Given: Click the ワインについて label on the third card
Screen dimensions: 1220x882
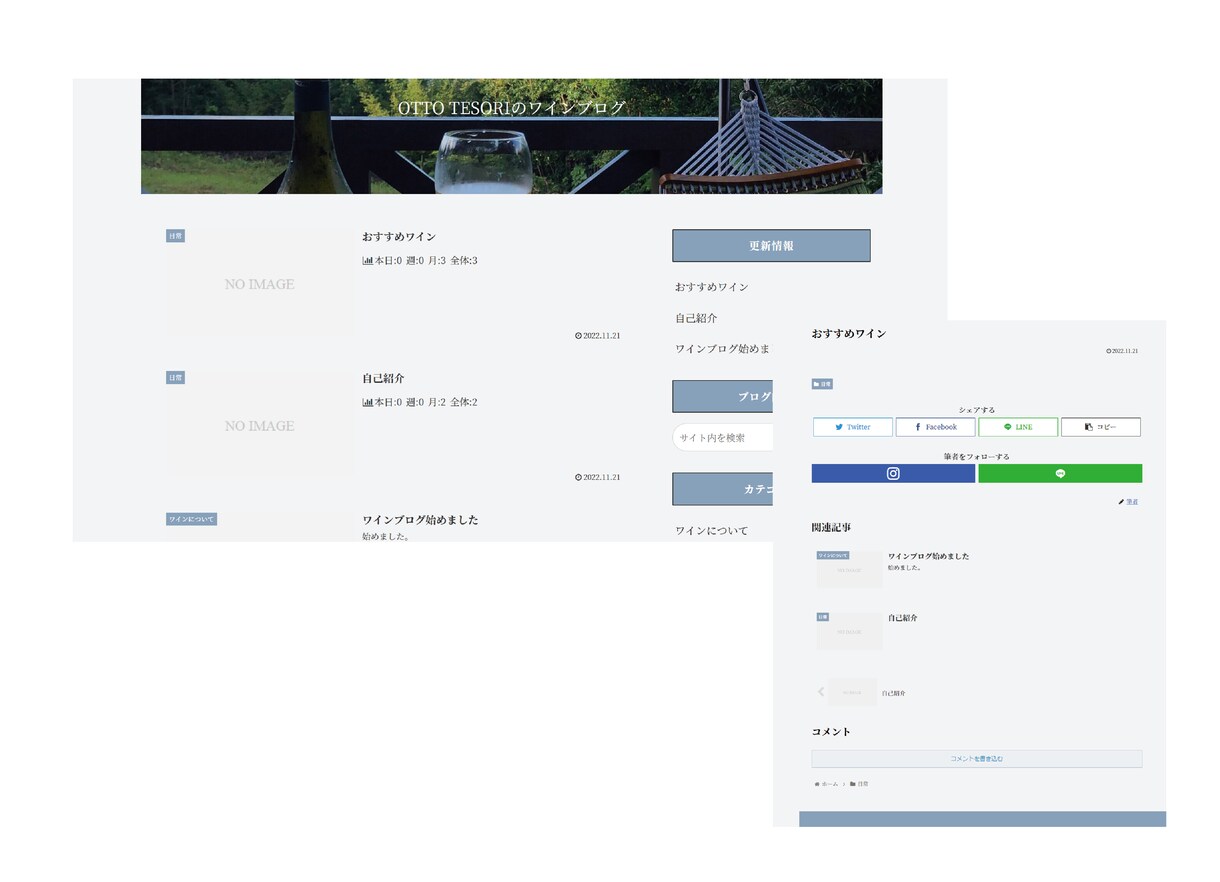Looking at the screenshot, I should coord(191,520).
